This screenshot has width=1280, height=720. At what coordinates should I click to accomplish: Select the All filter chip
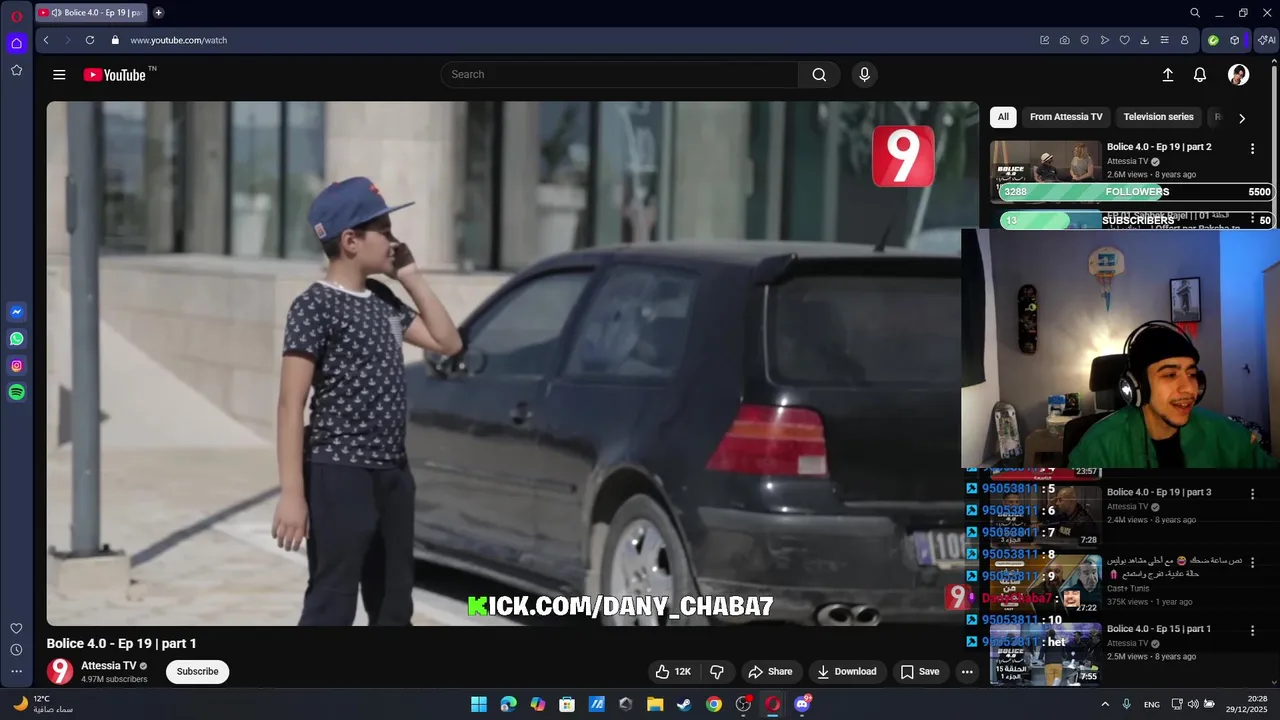point(1003,117)
